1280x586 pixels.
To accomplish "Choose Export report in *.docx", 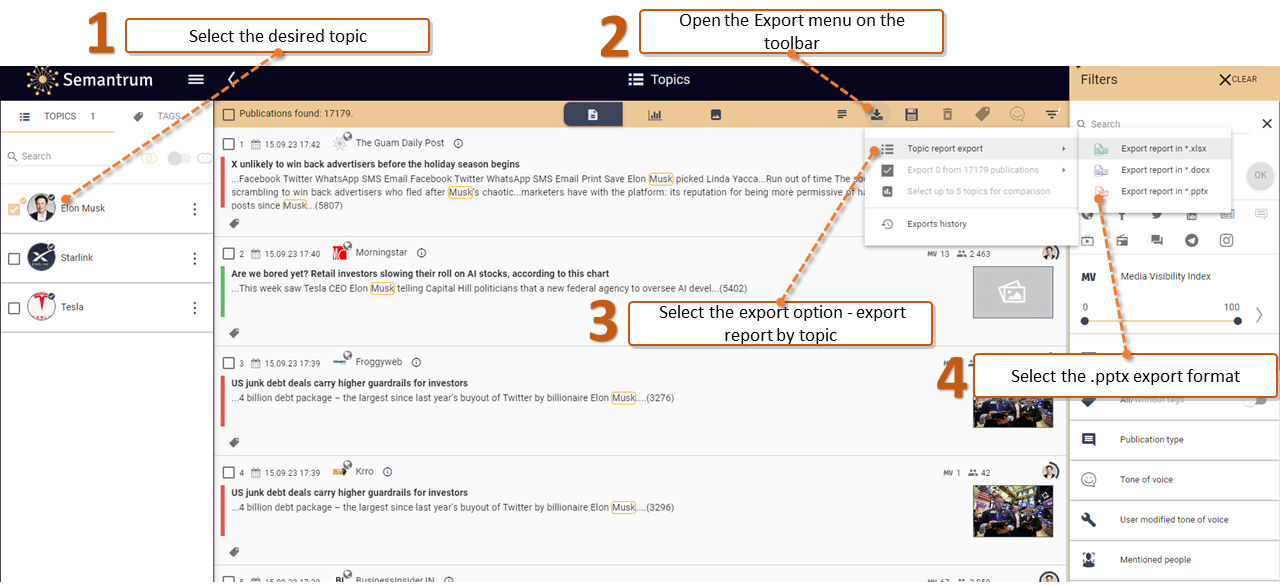I will (x=1155, y=170).
